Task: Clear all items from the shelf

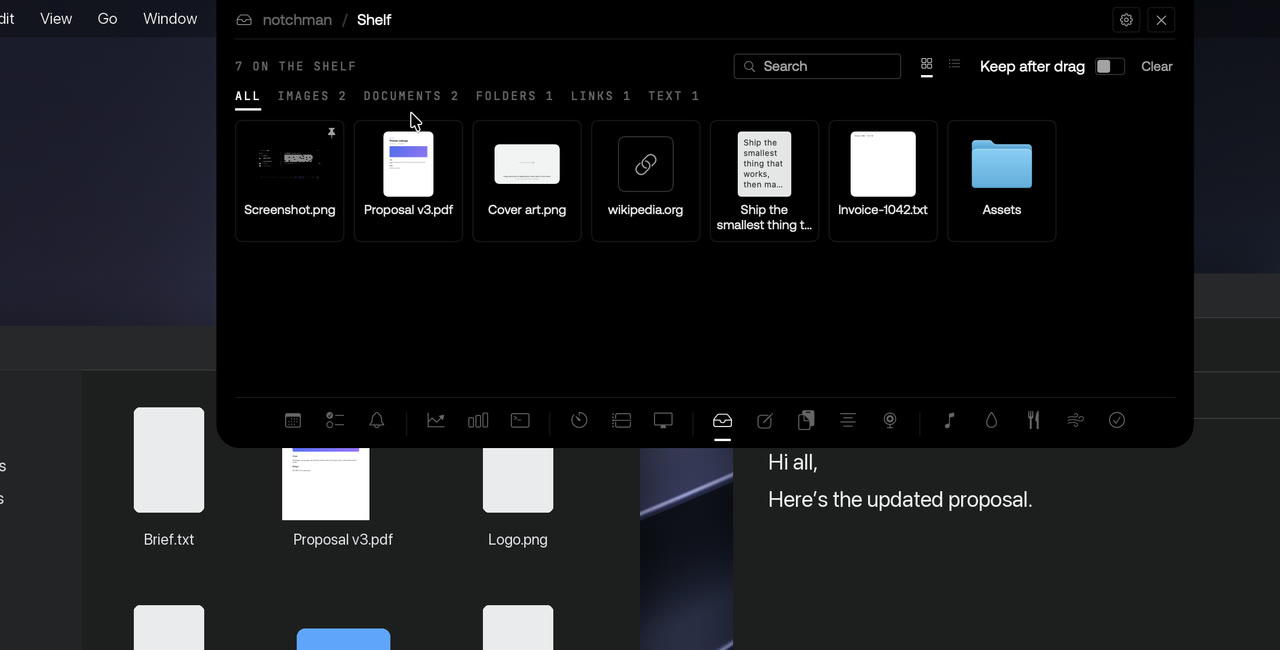Action: pos(1157,66)
